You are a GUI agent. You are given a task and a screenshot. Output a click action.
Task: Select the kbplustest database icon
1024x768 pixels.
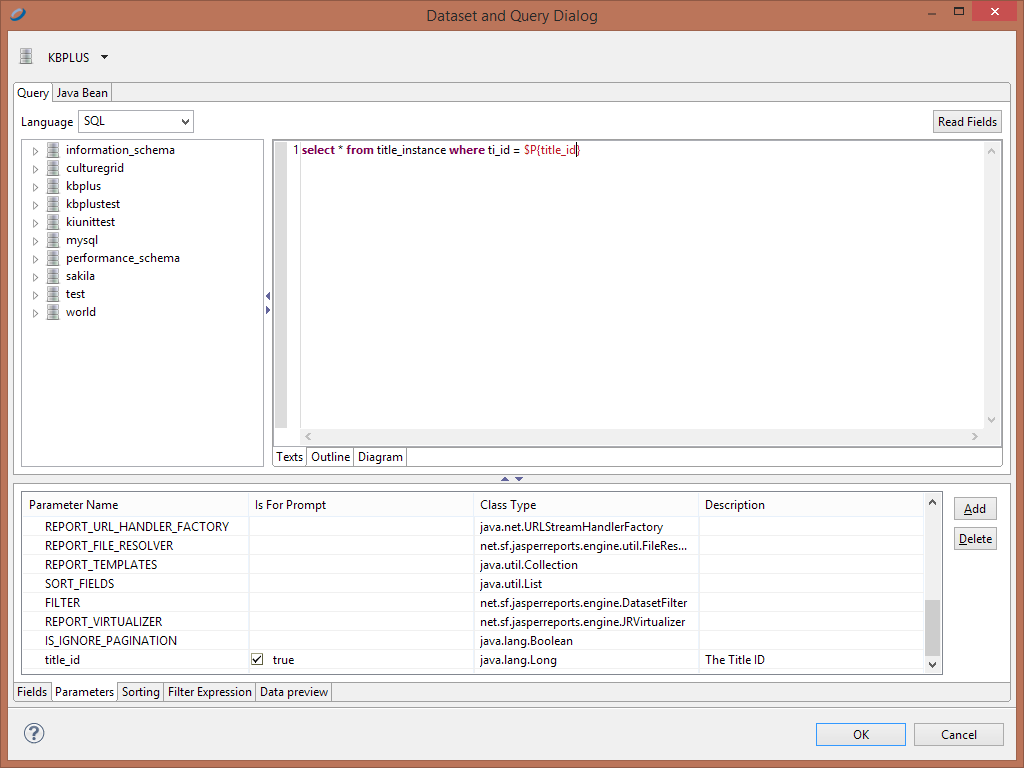tap(53, 204)
